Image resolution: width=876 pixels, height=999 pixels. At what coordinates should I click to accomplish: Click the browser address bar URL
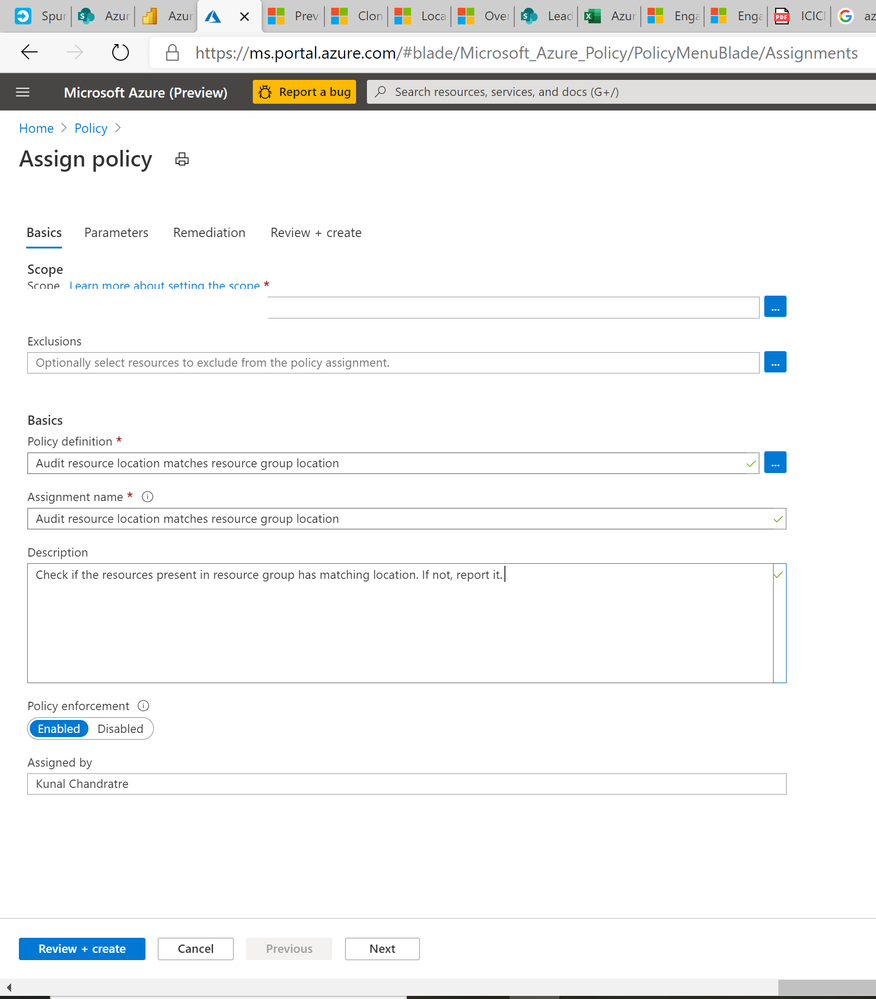526,53
